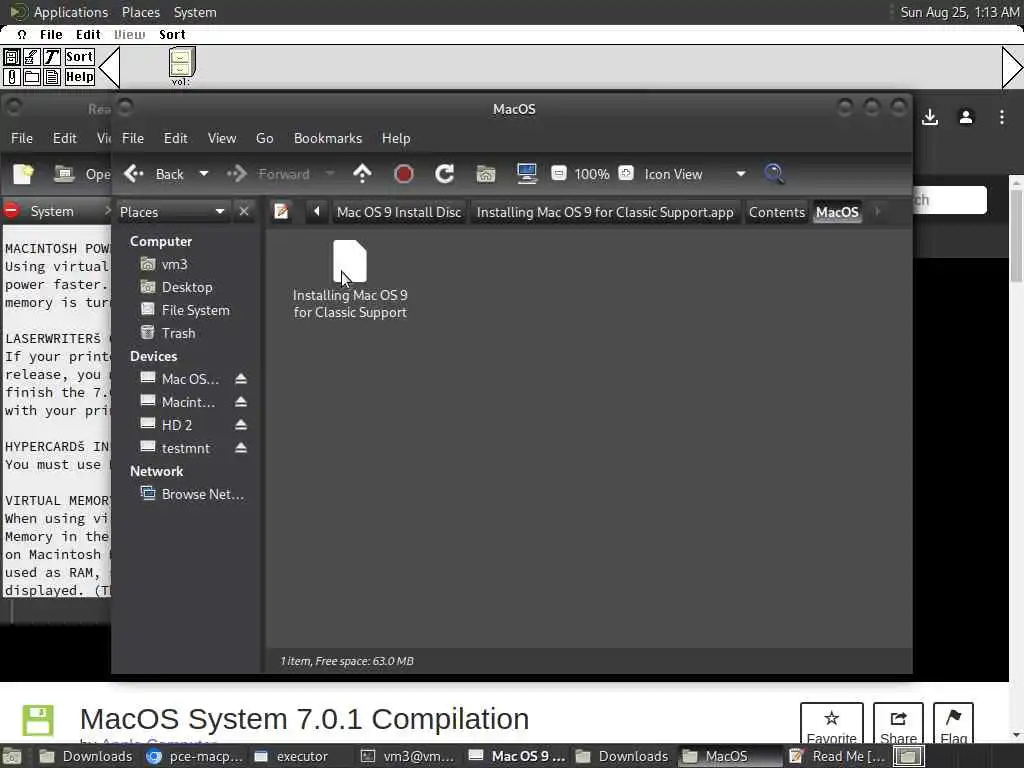Click the new document icon in text editor

pyautogui.click(x=24, y=174)
